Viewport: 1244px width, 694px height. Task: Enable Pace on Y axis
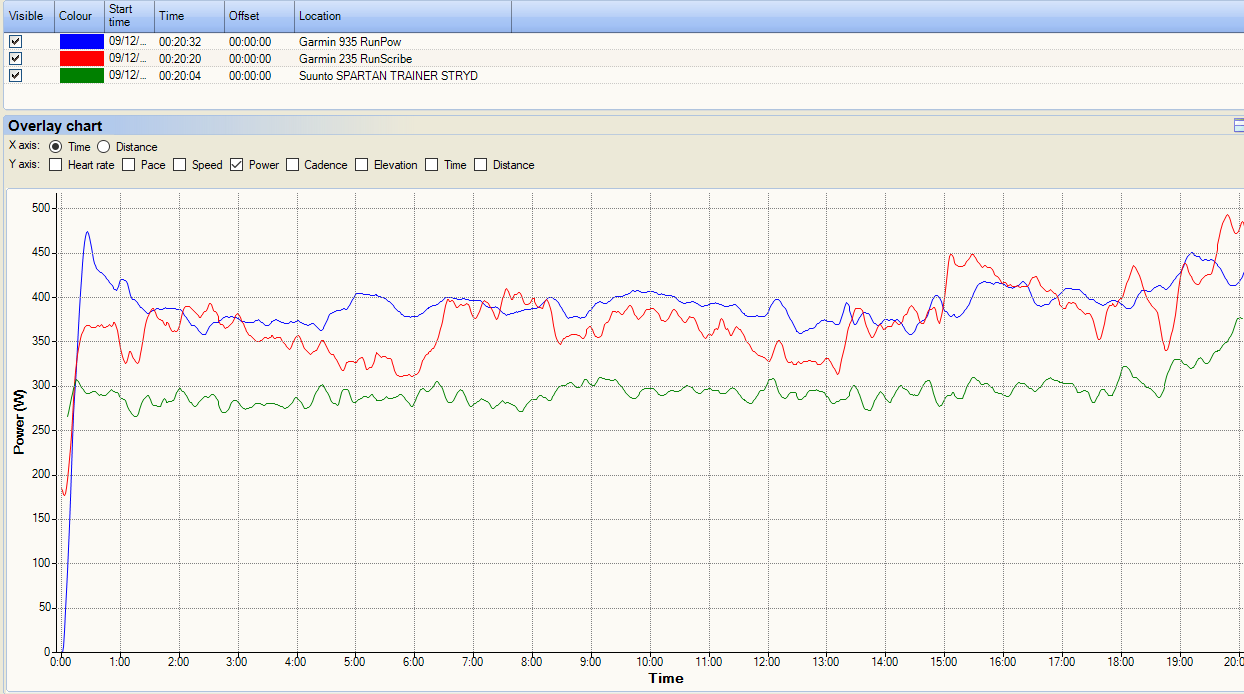click(129, 165)
